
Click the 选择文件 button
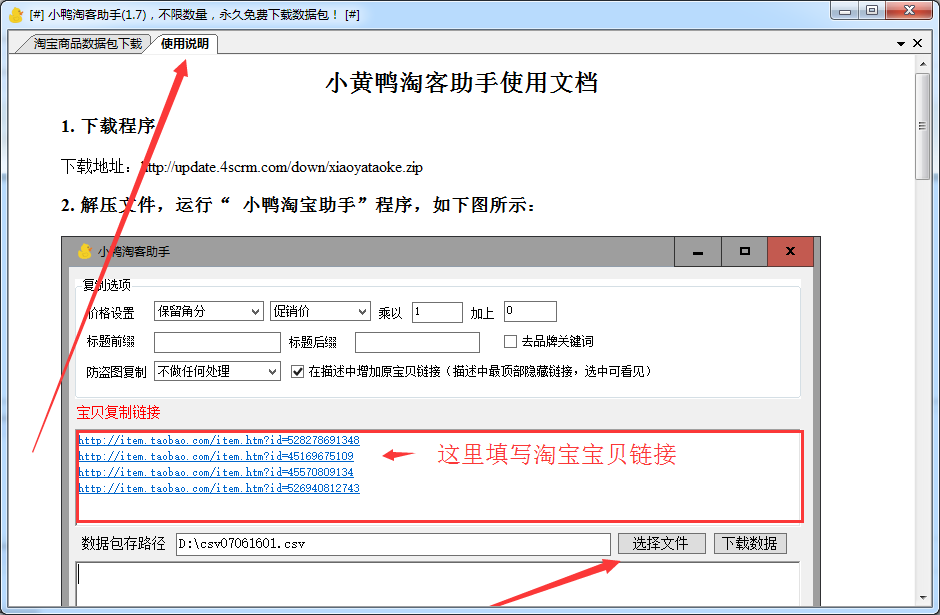[x=662, y=544]
